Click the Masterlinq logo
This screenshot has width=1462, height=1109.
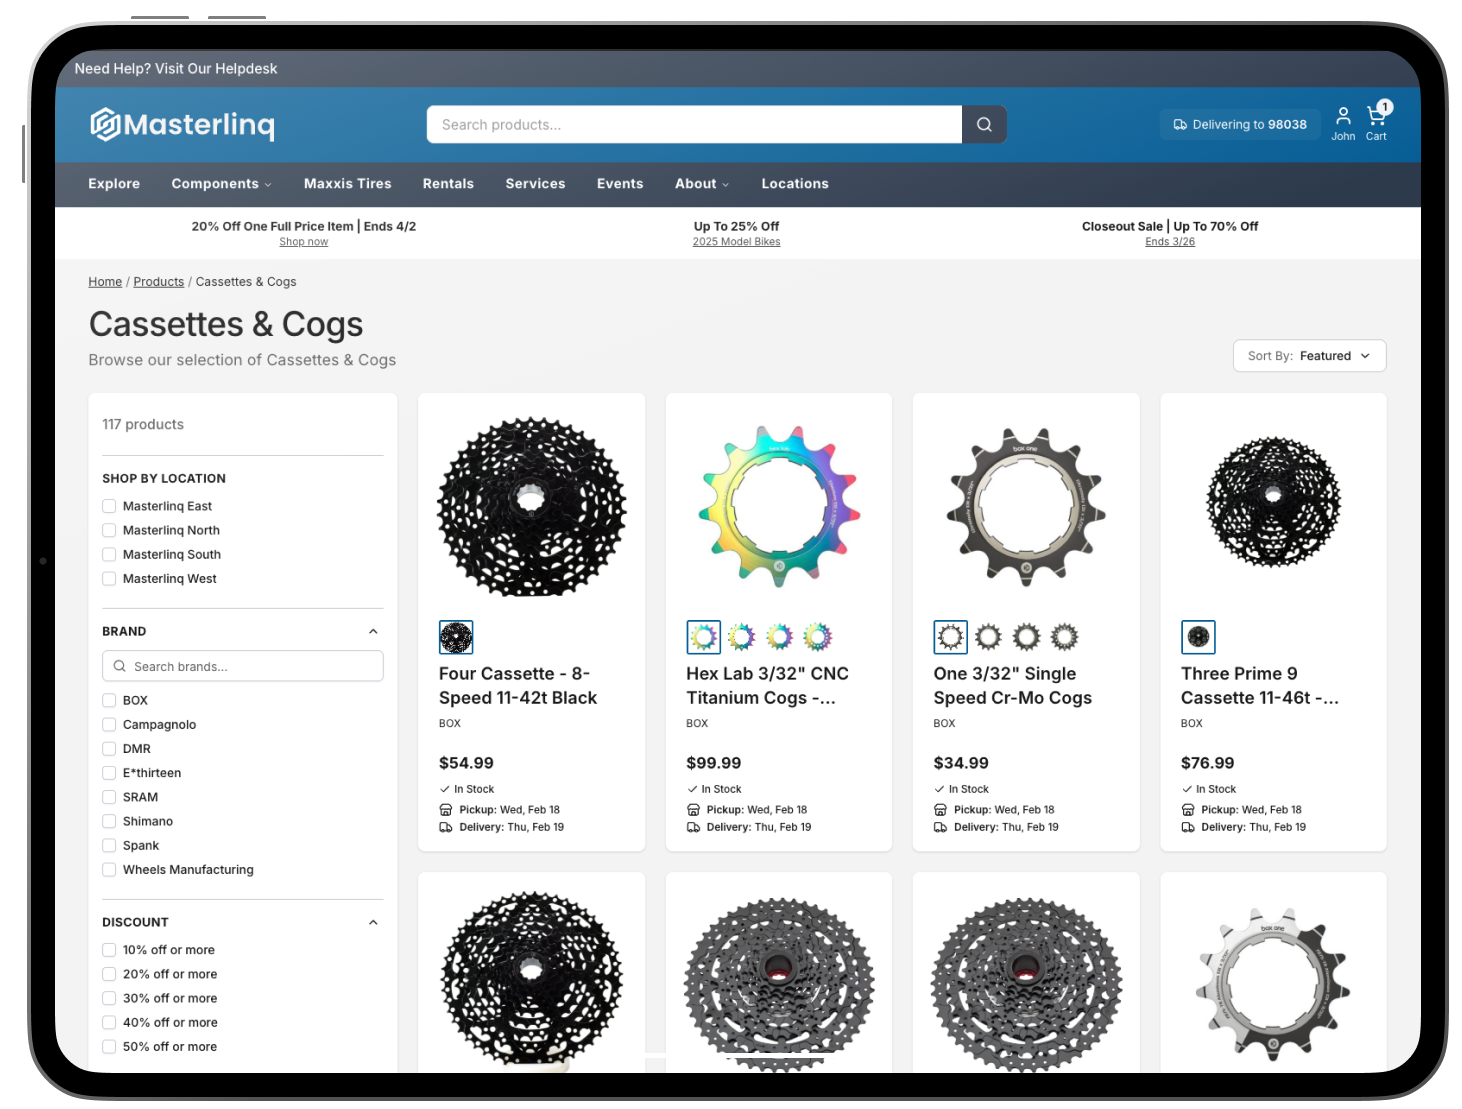click(x=182, y=124)
